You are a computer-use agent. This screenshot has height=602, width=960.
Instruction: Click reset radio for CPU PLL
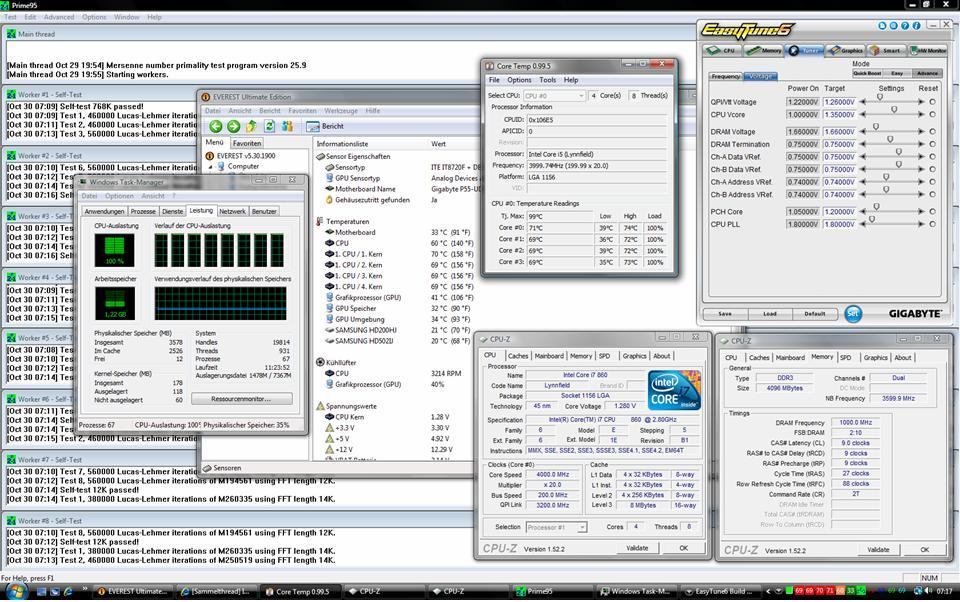click(x=932, y=224)
